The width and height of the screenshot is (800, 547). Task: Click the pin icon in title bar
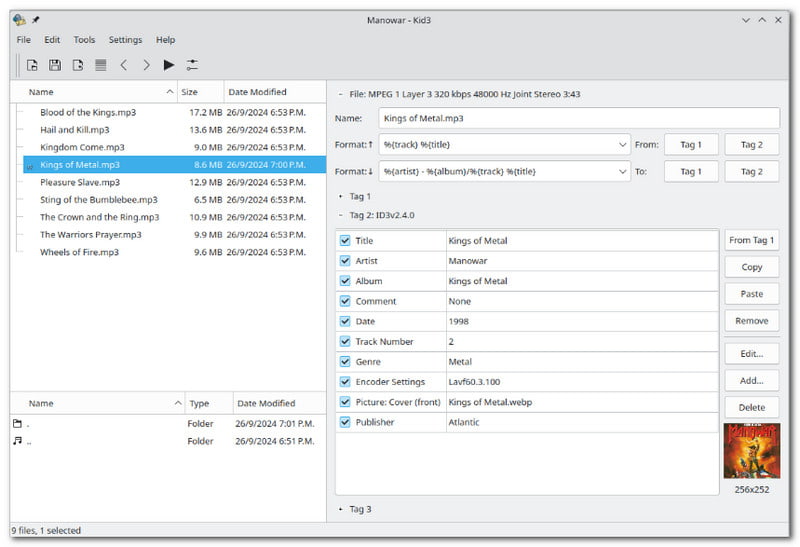tap(36, 20)
